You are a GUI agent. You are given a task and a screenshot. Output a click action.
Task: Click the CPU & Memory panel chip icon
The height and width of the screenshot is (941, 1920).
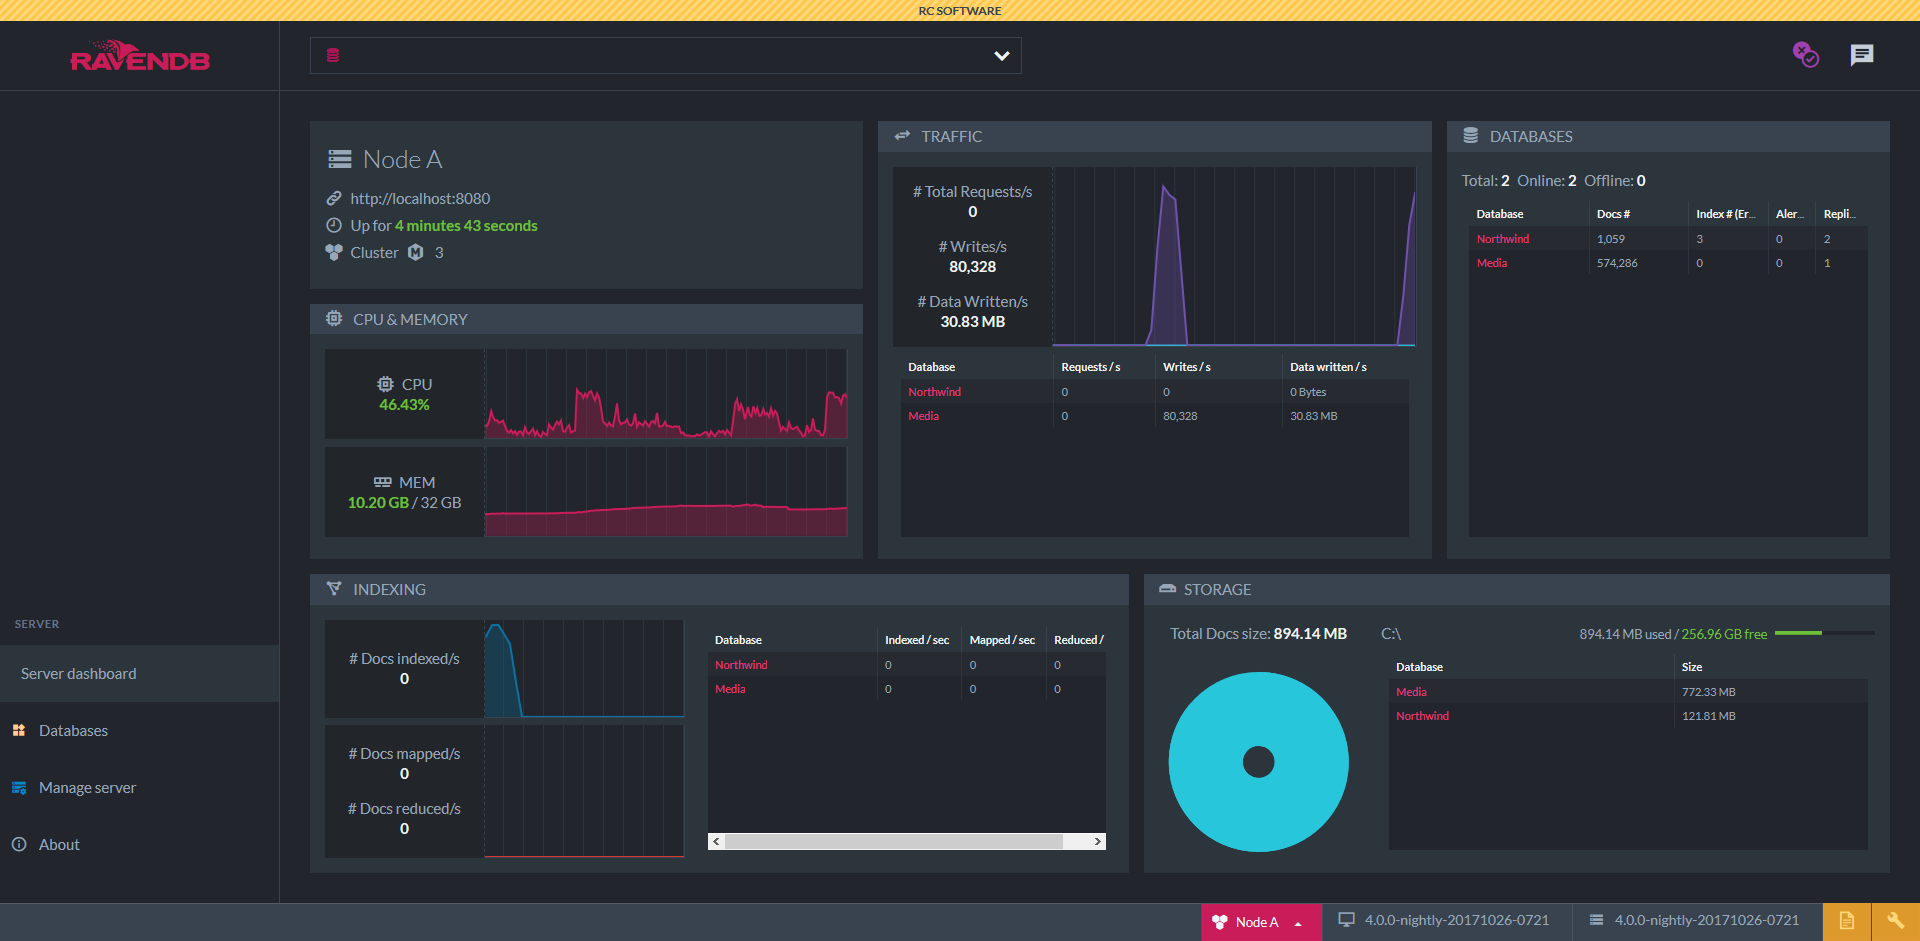pyautogui.click(x=334, y=319)
